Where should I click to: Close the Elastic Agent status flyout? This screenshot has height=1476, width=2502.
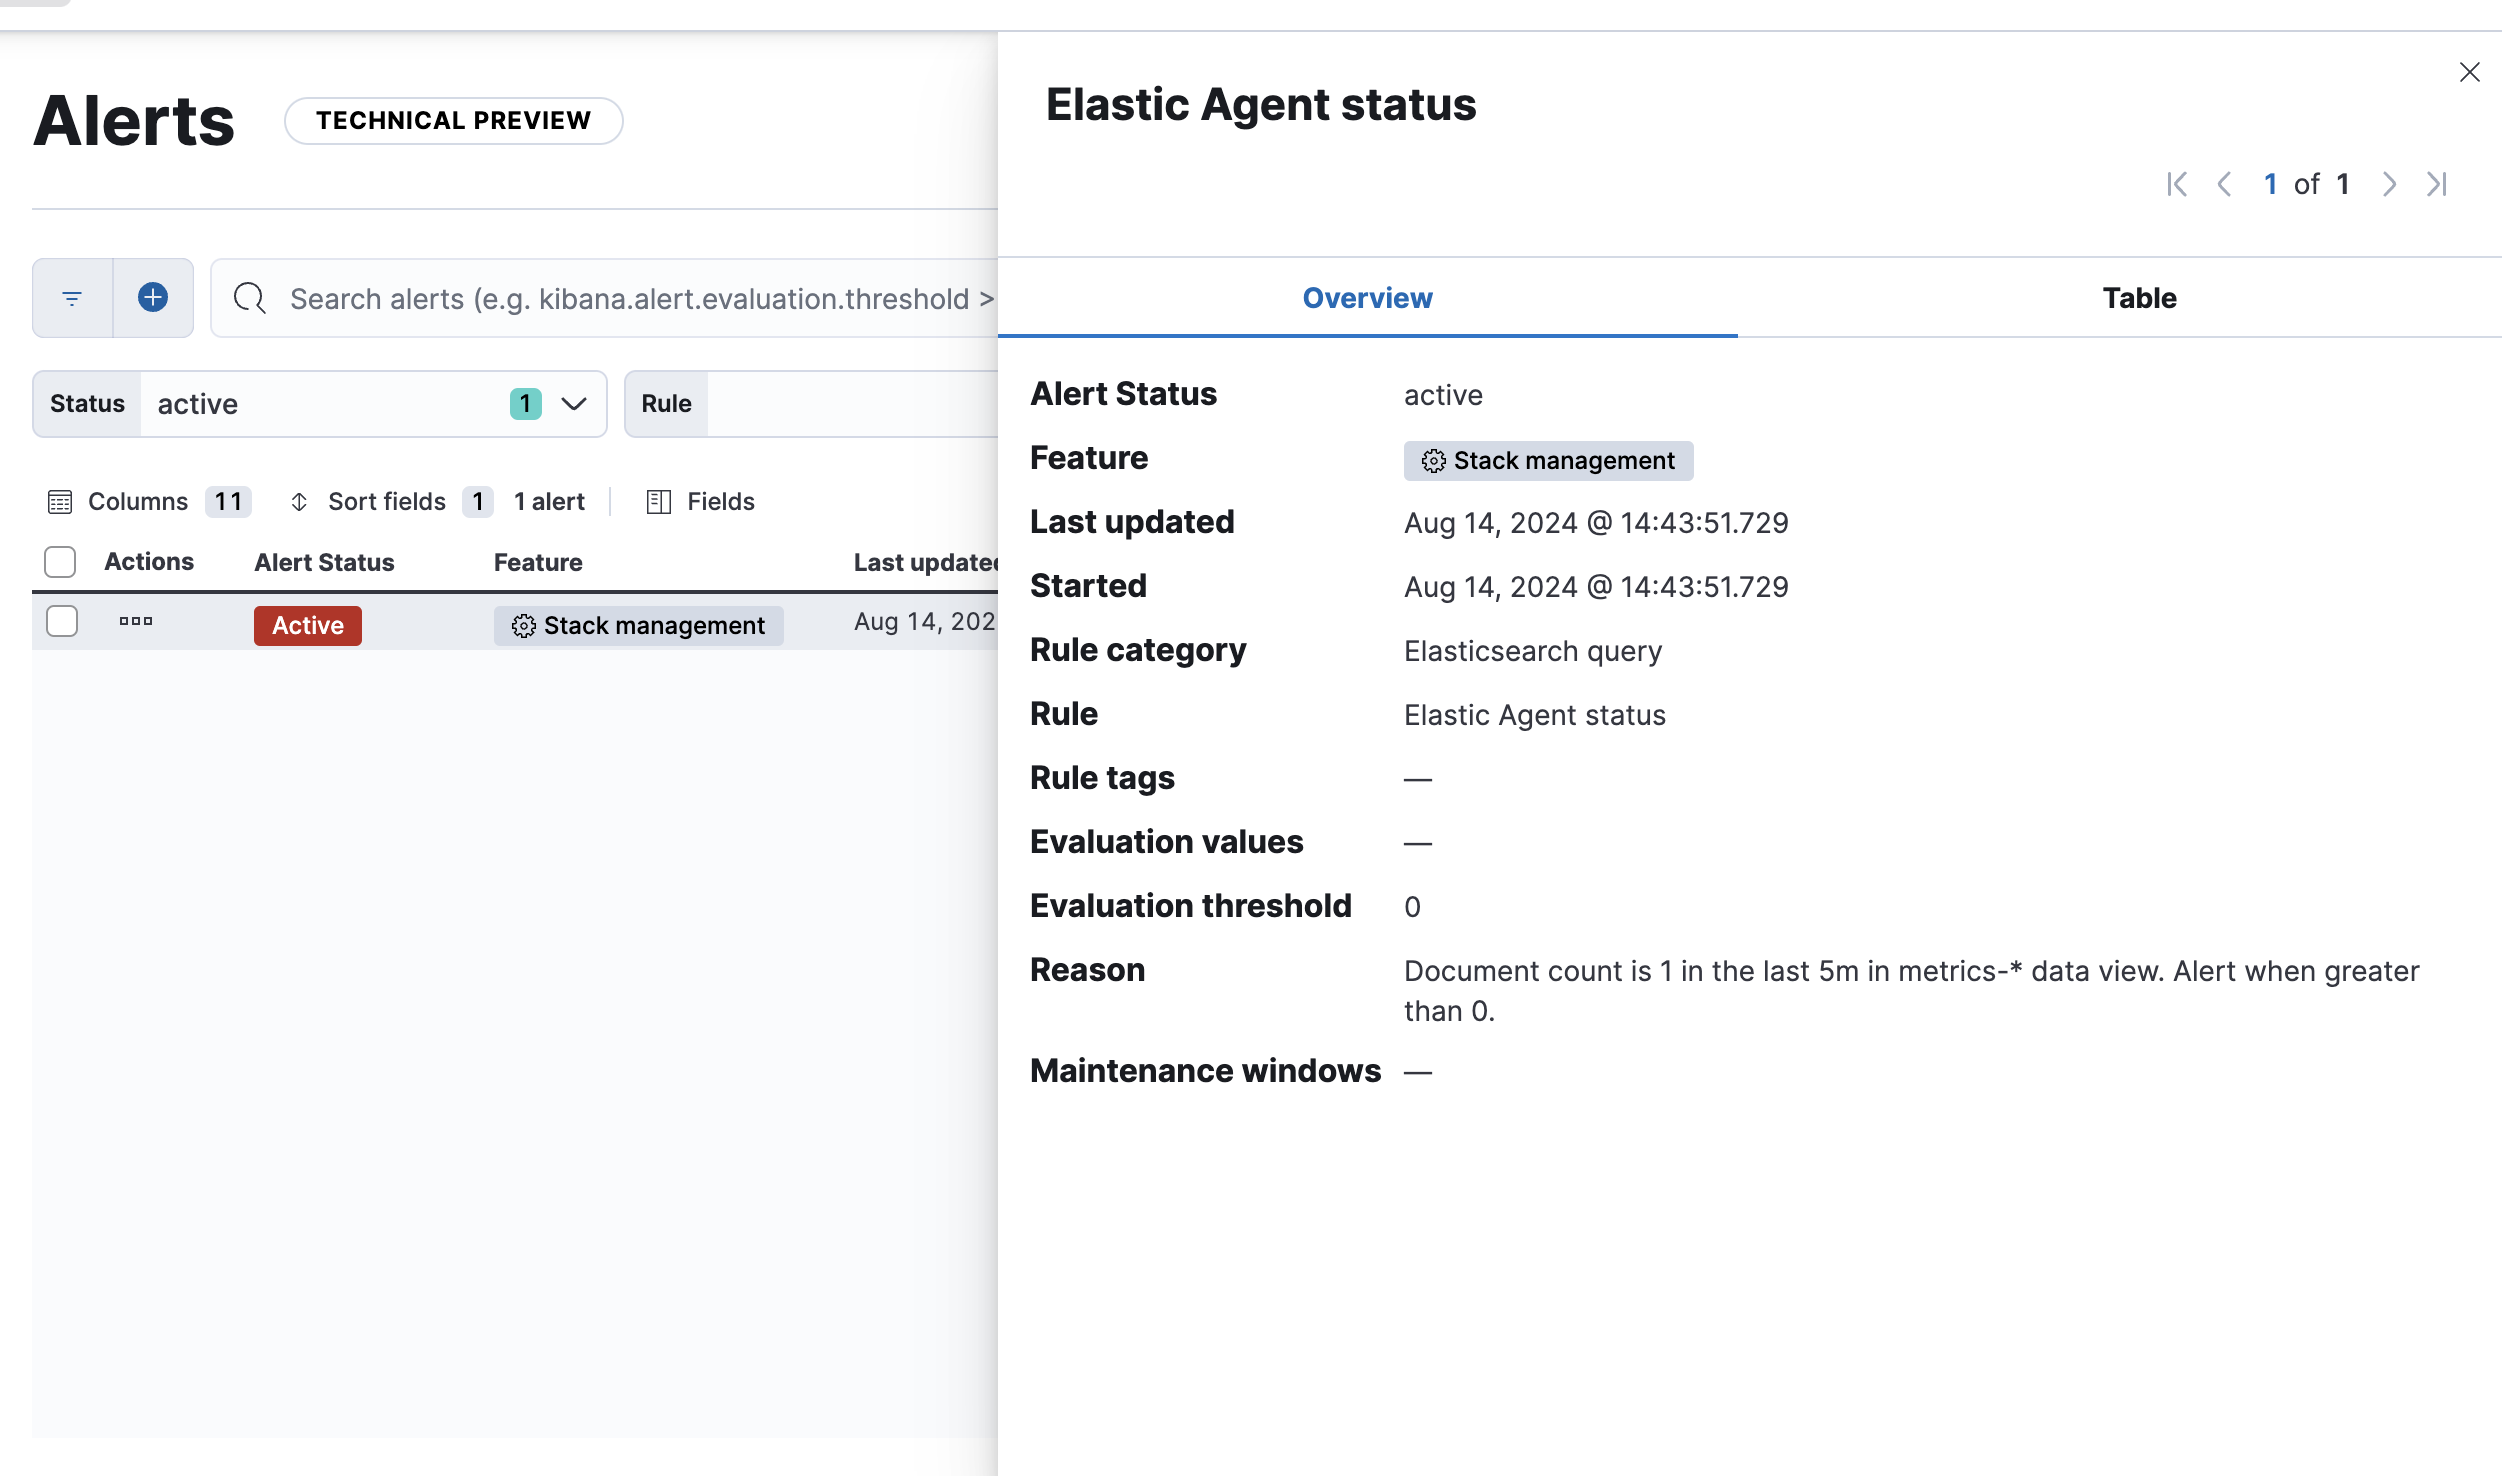[2469, 72]
